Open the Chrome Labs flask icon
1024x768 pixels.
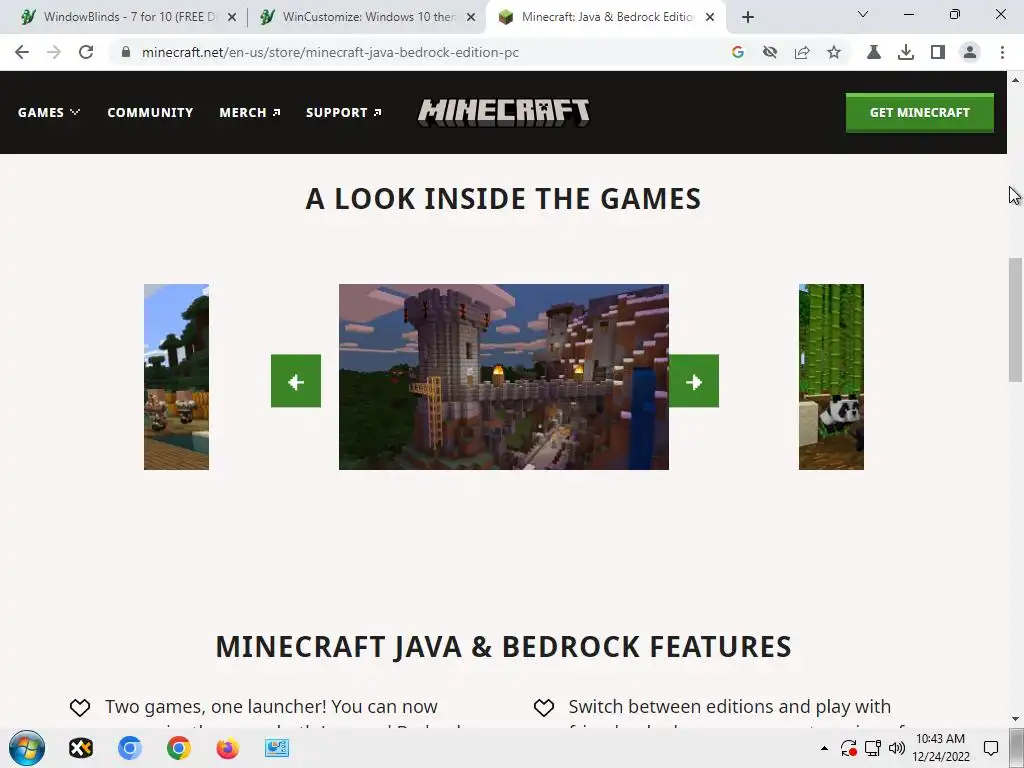pos(874,52)
